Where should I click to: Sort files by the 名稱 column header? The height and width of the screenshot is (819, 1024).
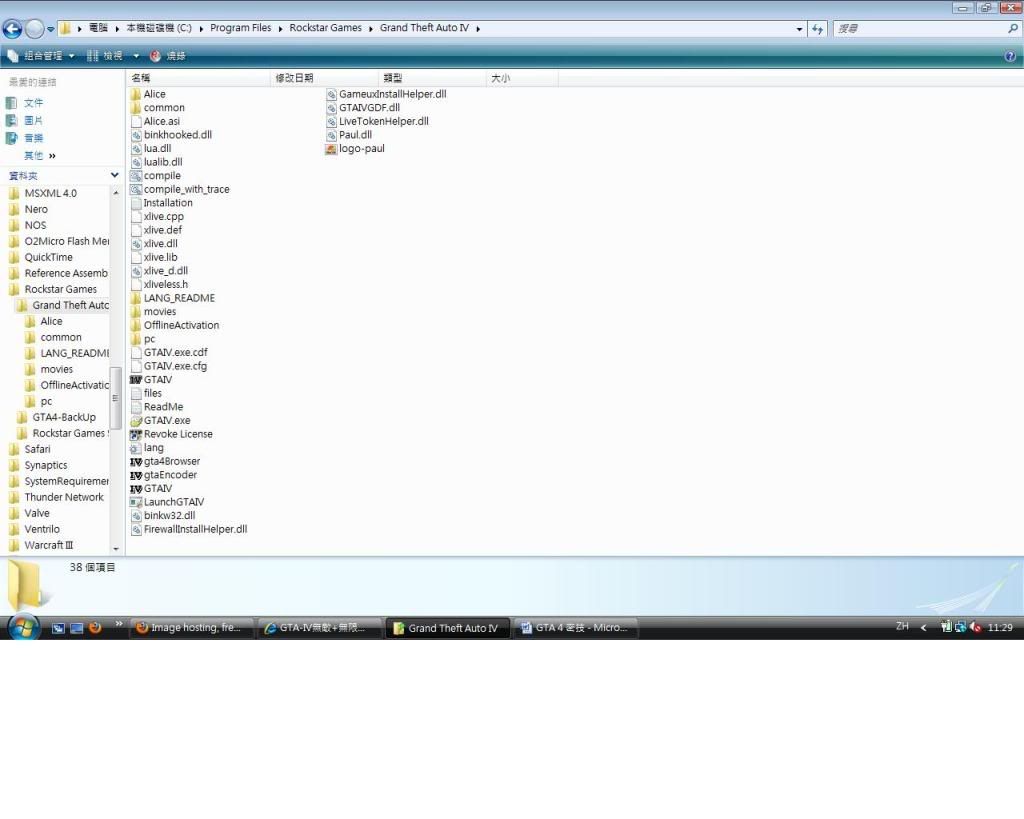pos(142,78)
